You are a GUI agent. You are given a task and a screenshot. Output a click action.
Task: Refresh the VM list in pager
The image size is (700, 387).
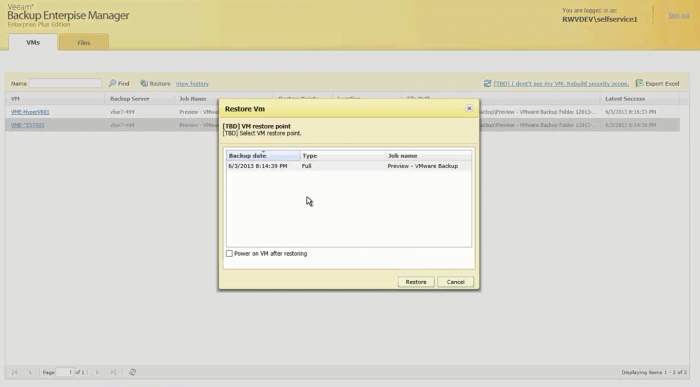[x=133, y=372]
